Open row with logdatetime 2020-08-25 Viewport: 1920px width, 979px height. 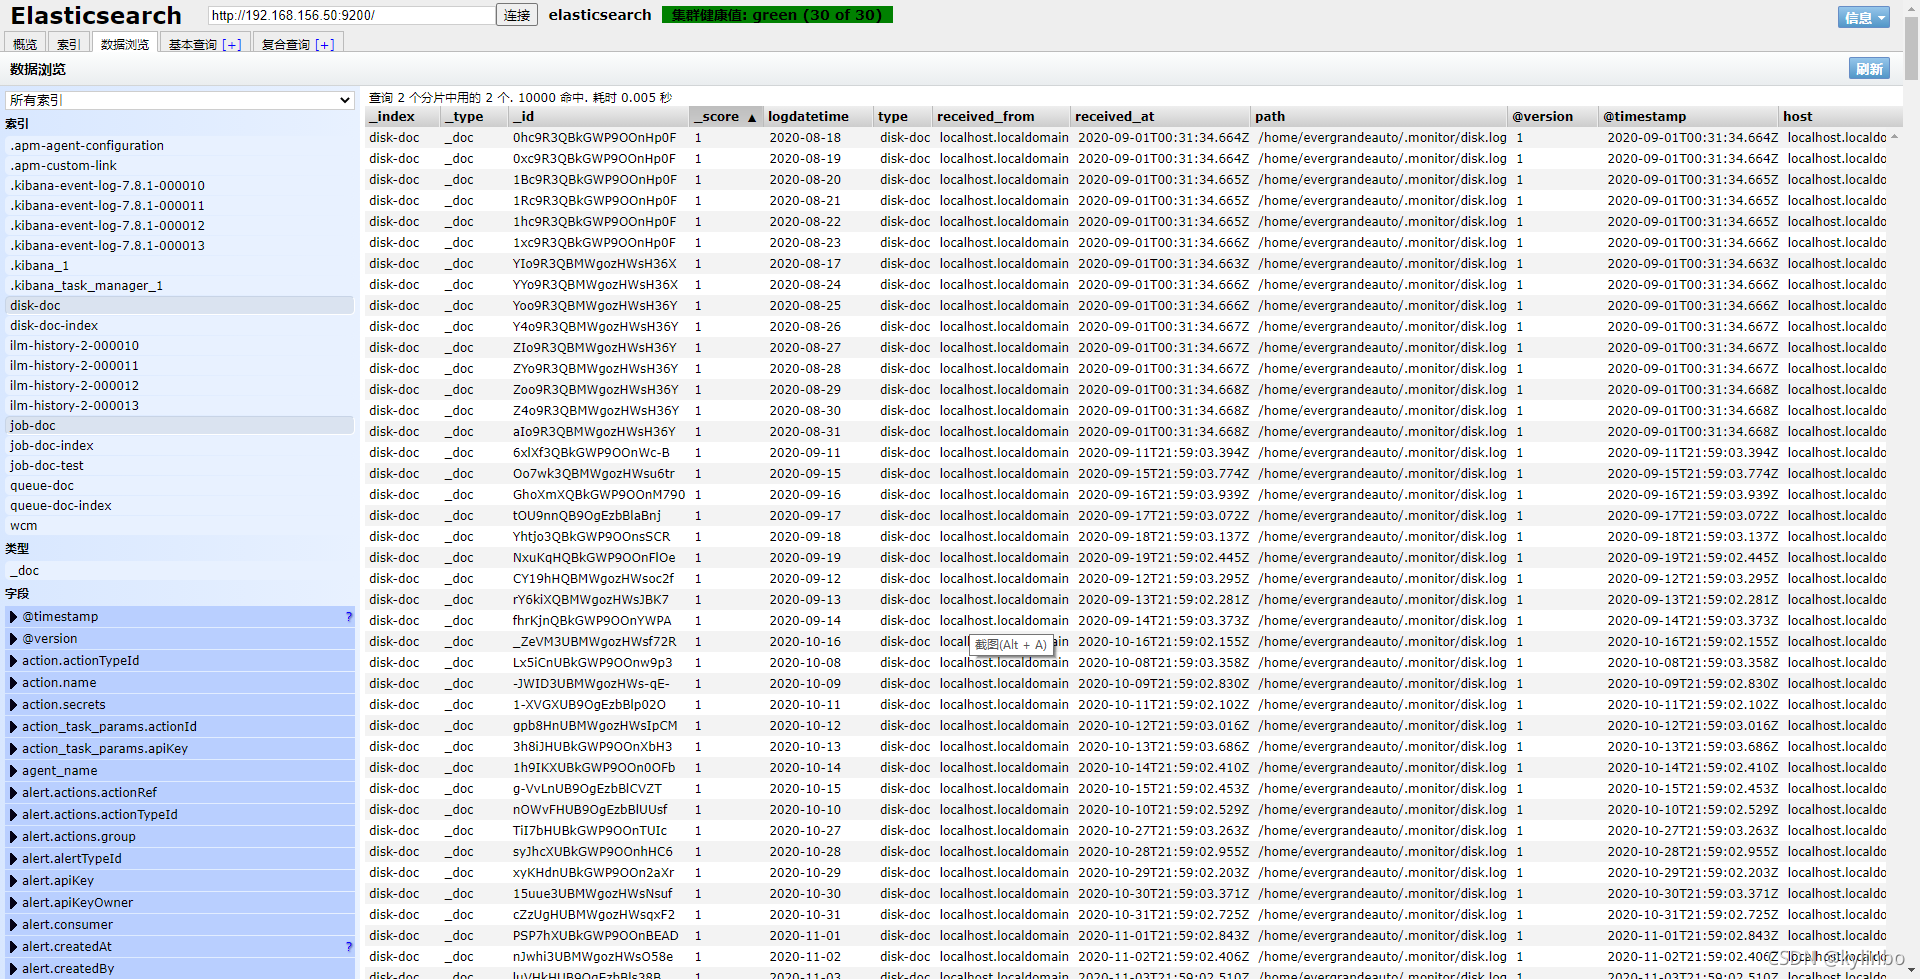[1127, 306]
